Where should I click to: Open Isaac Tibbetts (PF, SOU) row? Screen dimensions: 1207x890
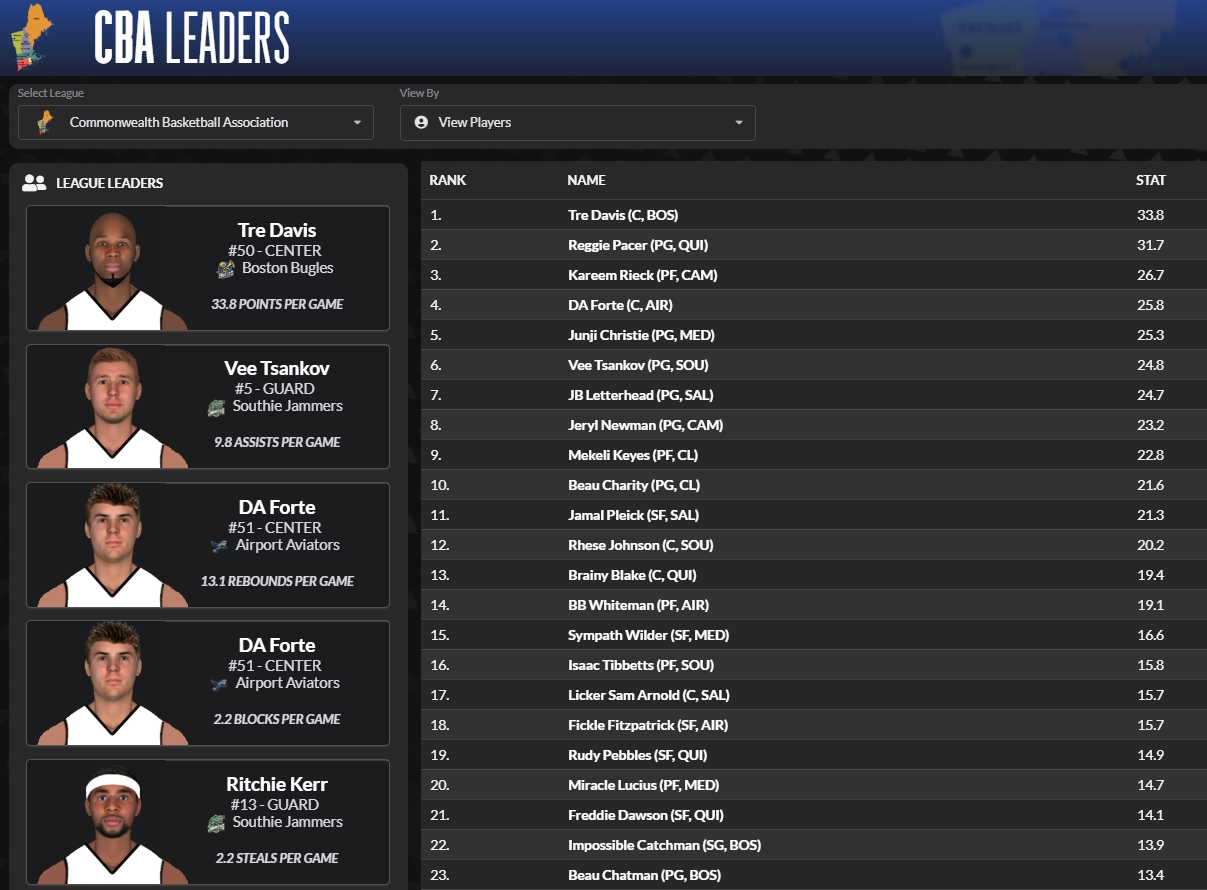pos(814,665)
